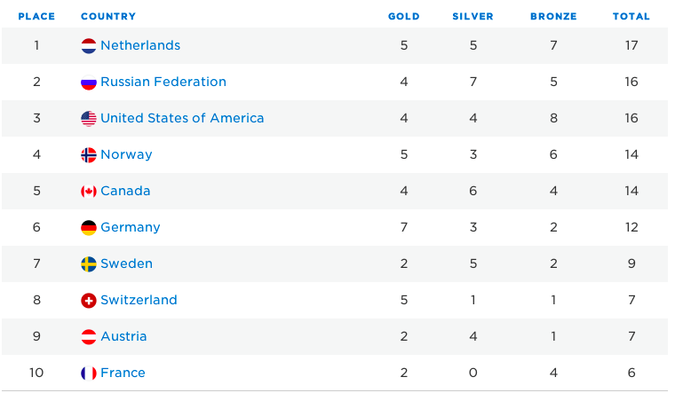Click the Sweden flag icon
Image resolution: width=675 pixels, height=393 pixels.
[x=88, y=264]
